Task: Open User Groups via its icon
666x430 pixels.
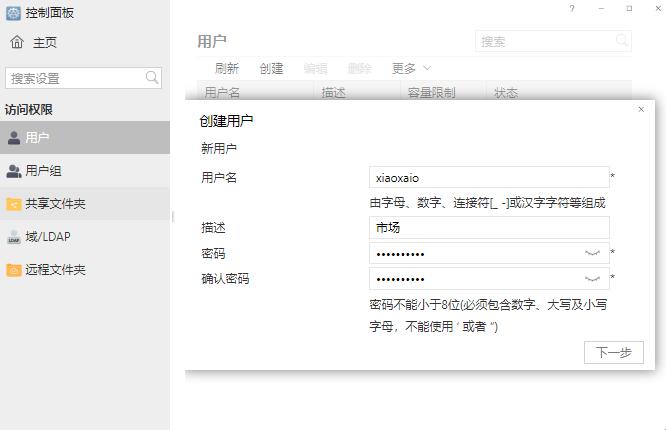Action: (14, 171)
